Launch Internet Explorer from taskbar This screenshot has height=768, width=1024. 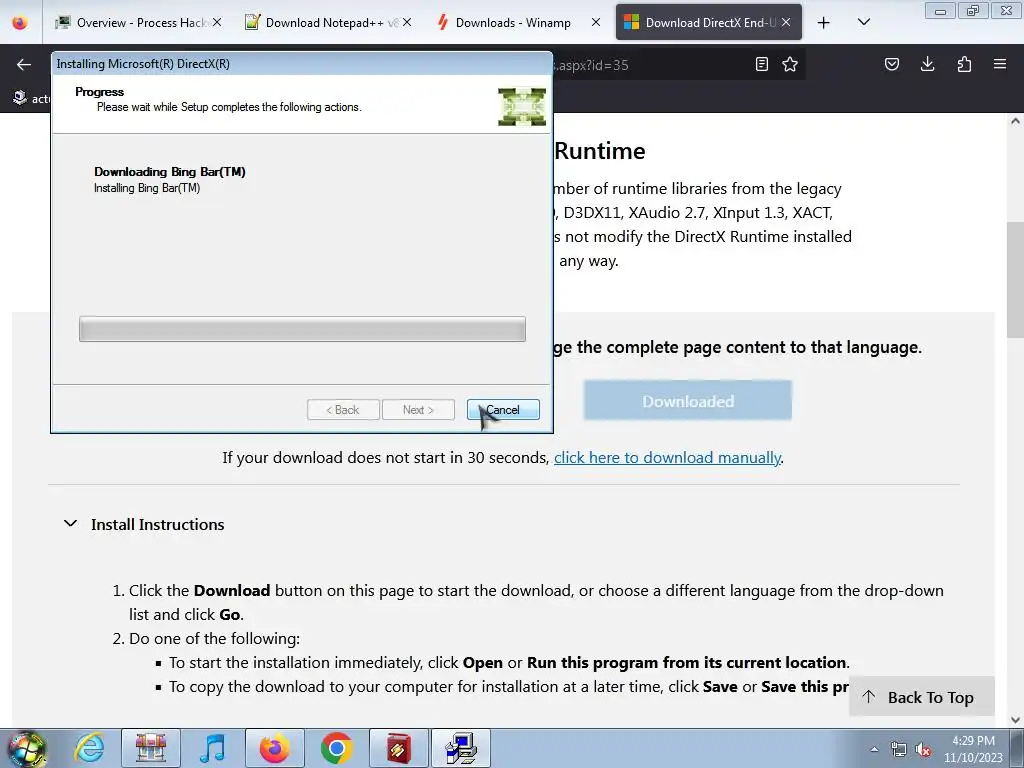pos(89,748)
